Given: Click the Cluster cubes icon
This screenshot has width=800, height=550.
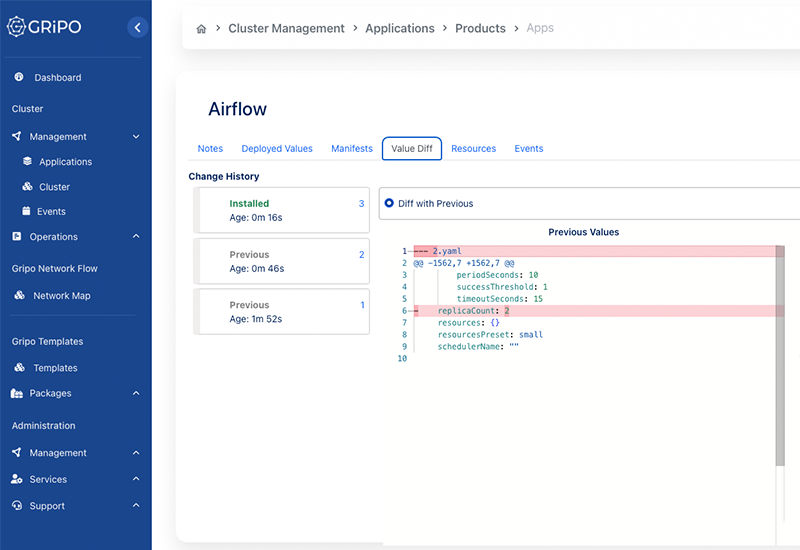Looking at the screenshot, I should click(28, 186).
